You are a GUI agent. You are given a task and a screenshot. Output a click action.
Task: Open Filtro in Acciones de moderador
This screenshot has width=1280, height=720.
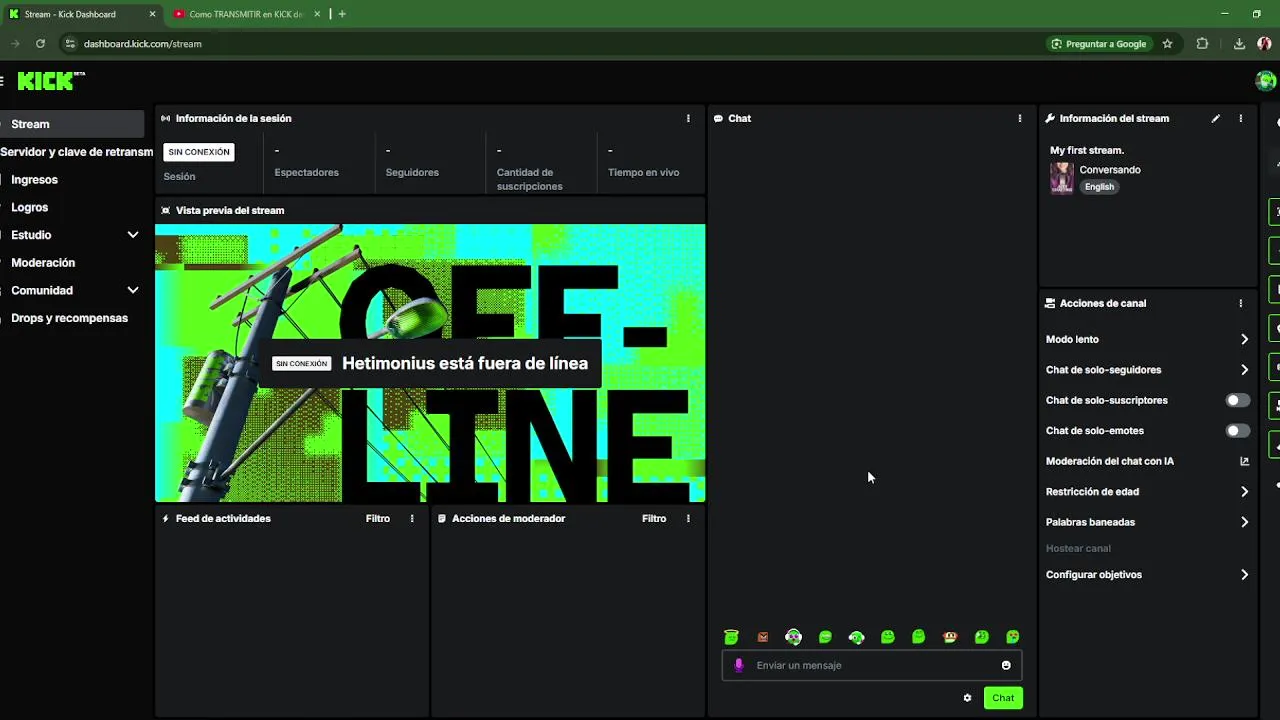click(654, 518)
